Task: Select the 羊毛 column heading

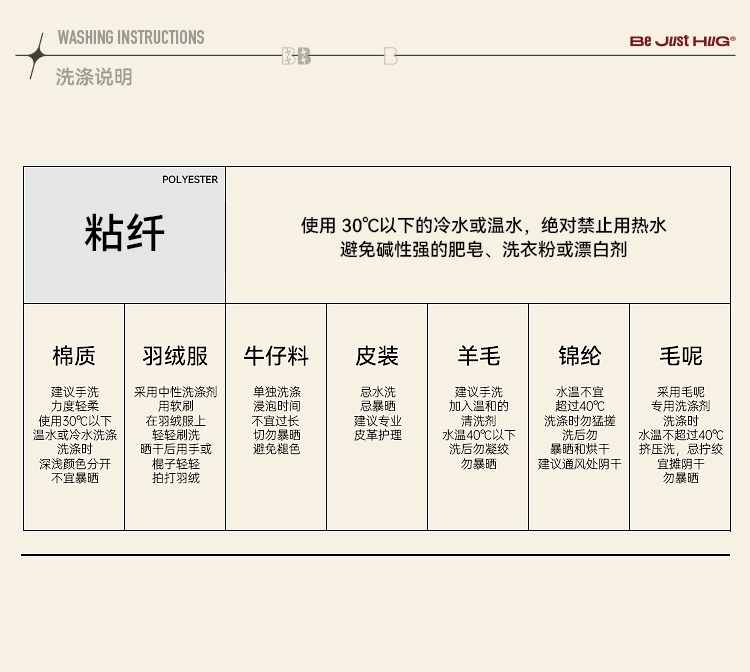Action: (x=478, y=356)
